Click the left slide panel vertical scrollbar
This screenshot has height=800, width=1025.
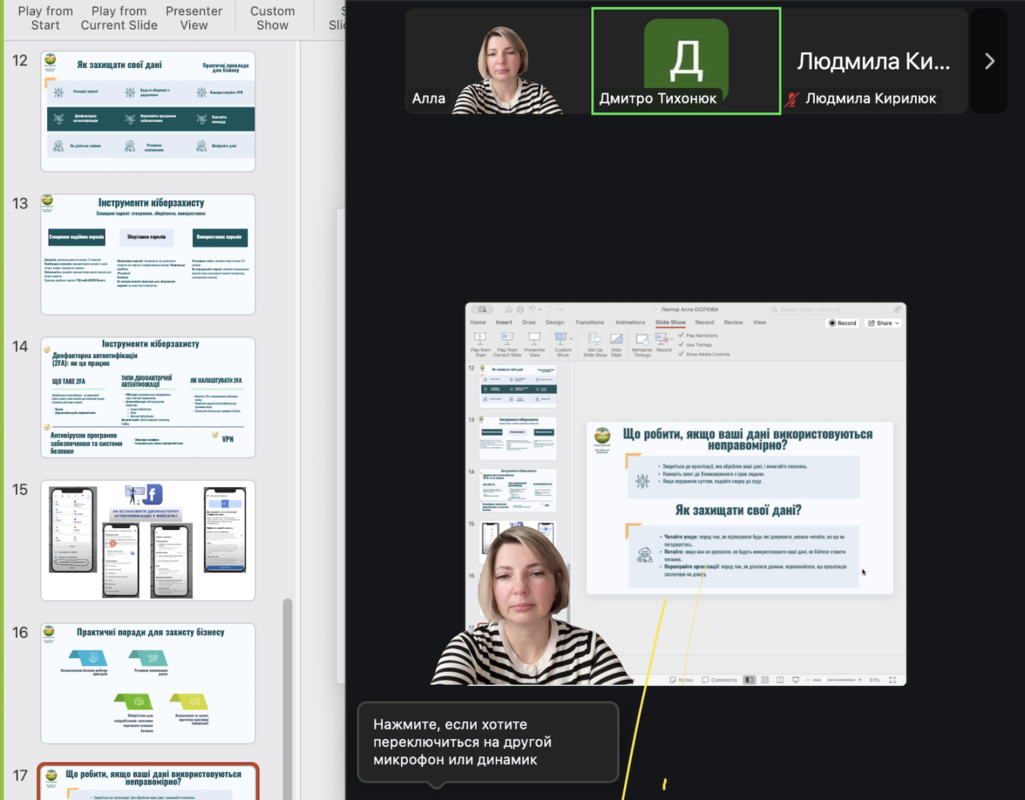(287, 699)
